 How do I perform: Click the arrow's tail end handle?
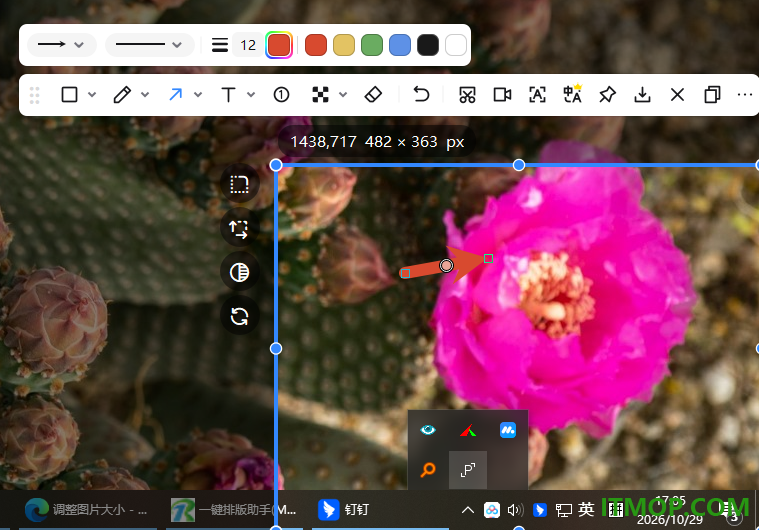click(406, 273)
